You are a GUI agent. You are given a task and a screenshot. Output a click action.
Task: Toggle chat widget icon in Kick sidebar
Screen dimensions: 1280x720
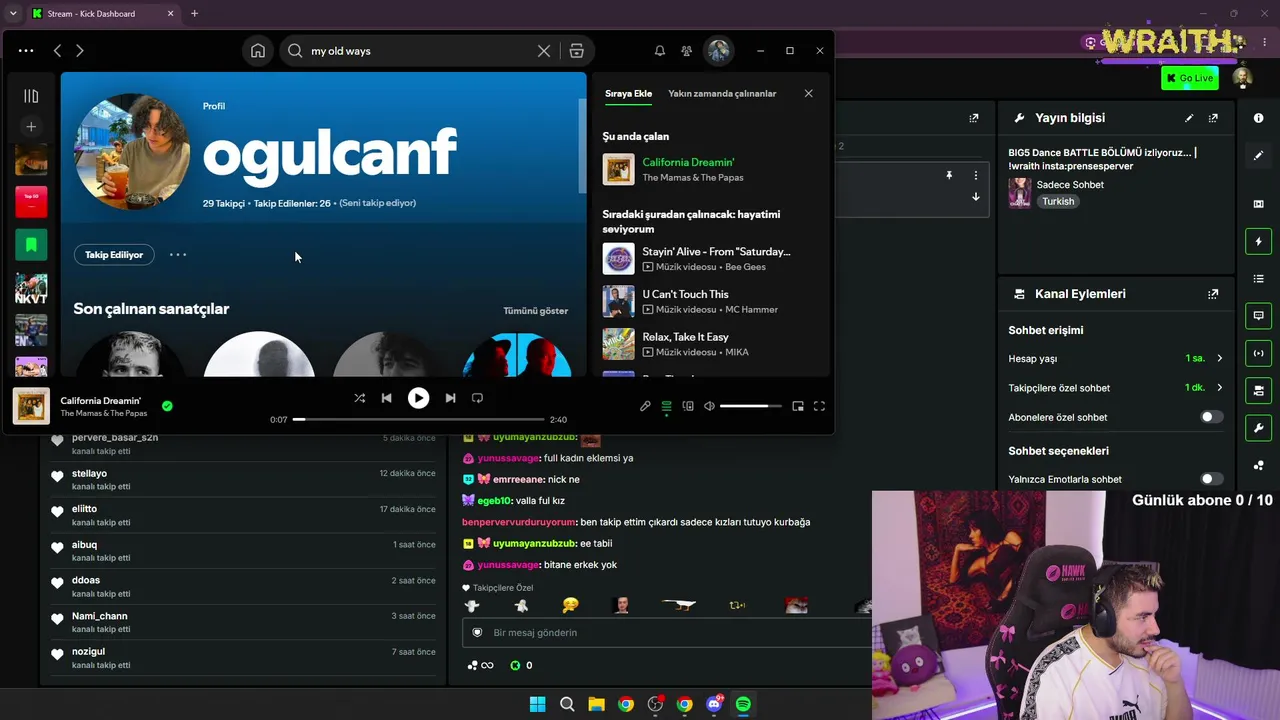(1258, 315)
